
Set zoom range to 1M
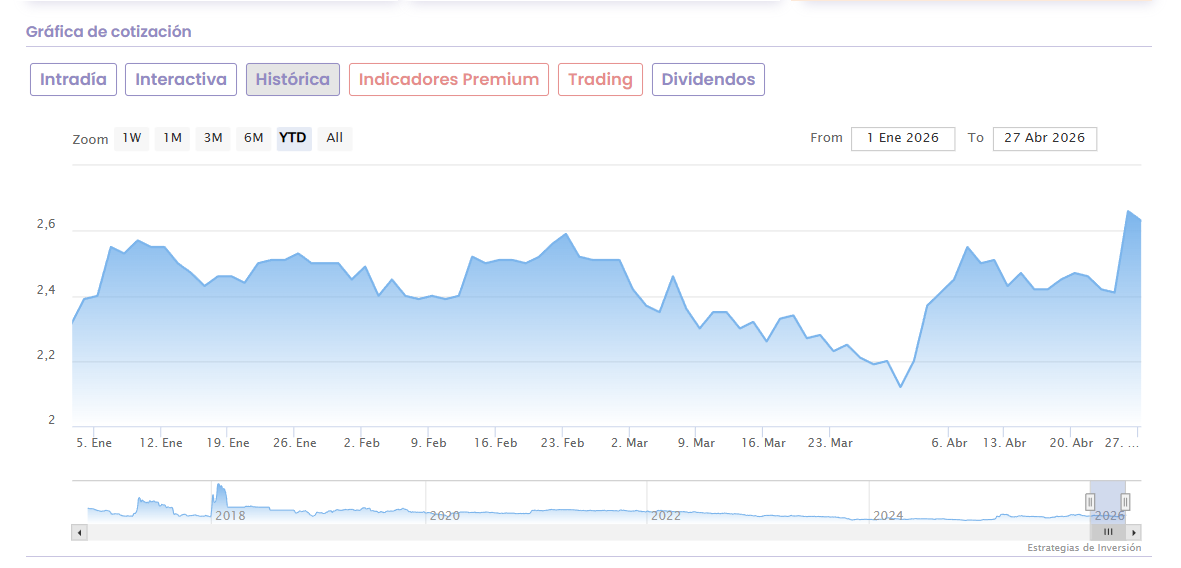[173, 138]
